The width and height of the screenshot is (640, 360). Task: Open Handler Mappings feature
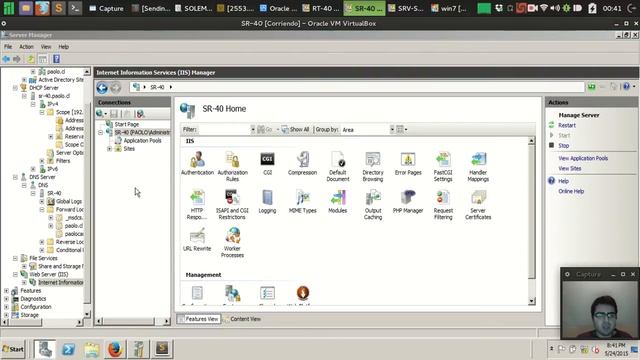478,166
